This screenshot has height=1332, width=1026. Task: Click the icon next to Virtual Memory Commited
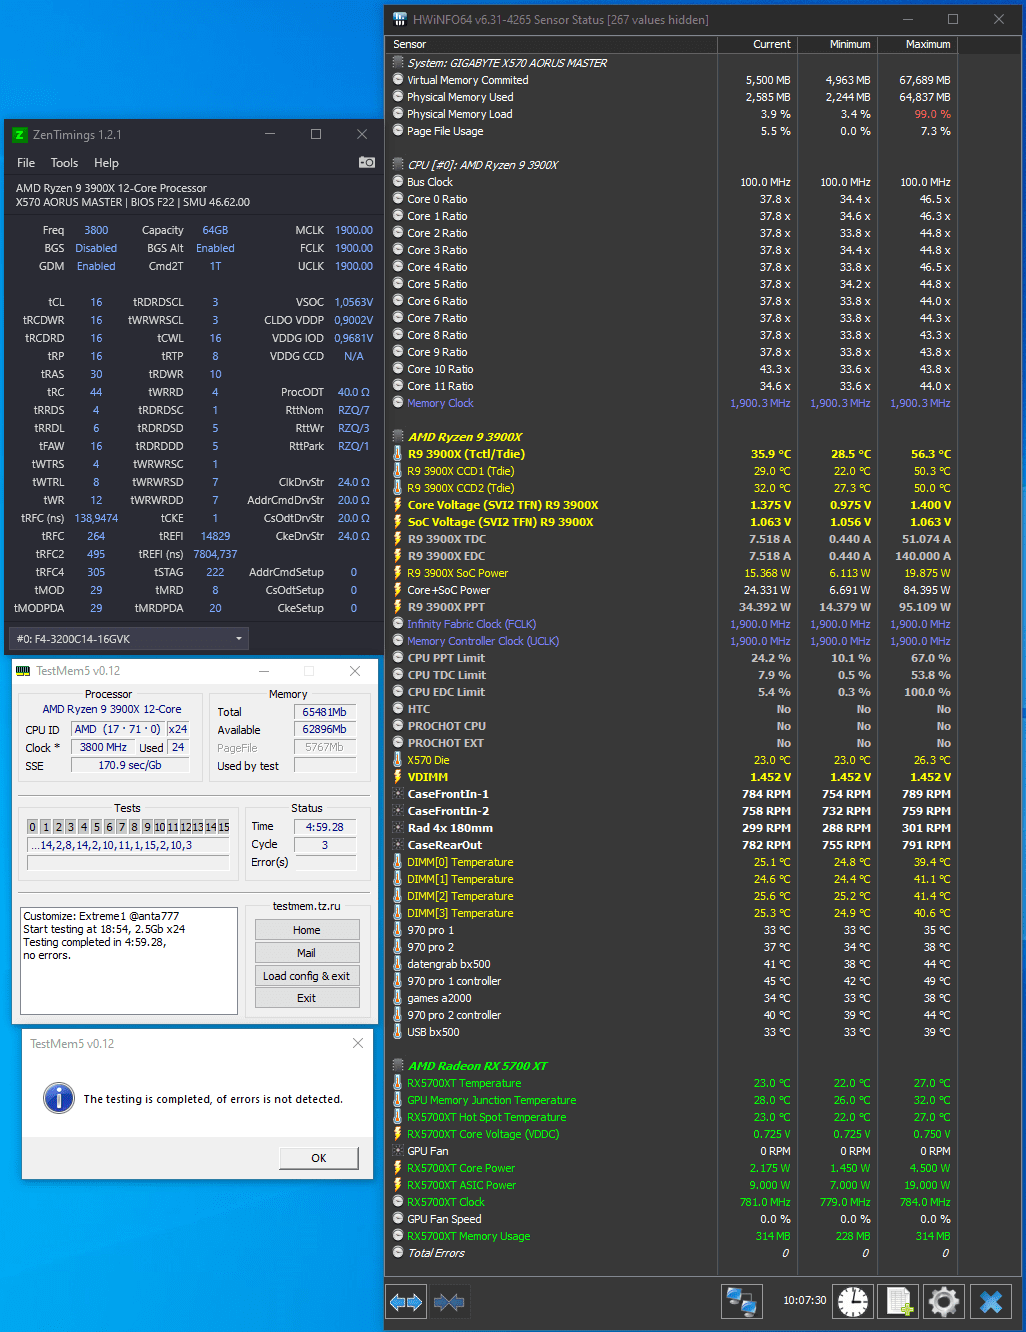coord(398,80)
